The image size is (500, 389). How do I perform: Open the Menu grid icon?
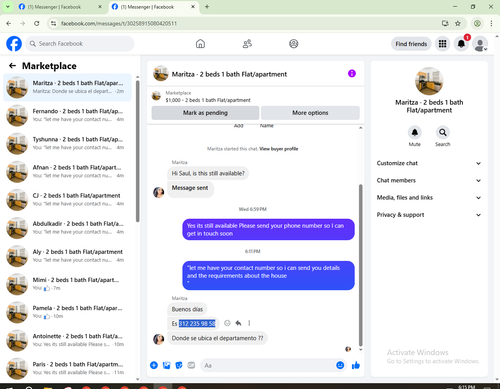[x=442, y=44]
